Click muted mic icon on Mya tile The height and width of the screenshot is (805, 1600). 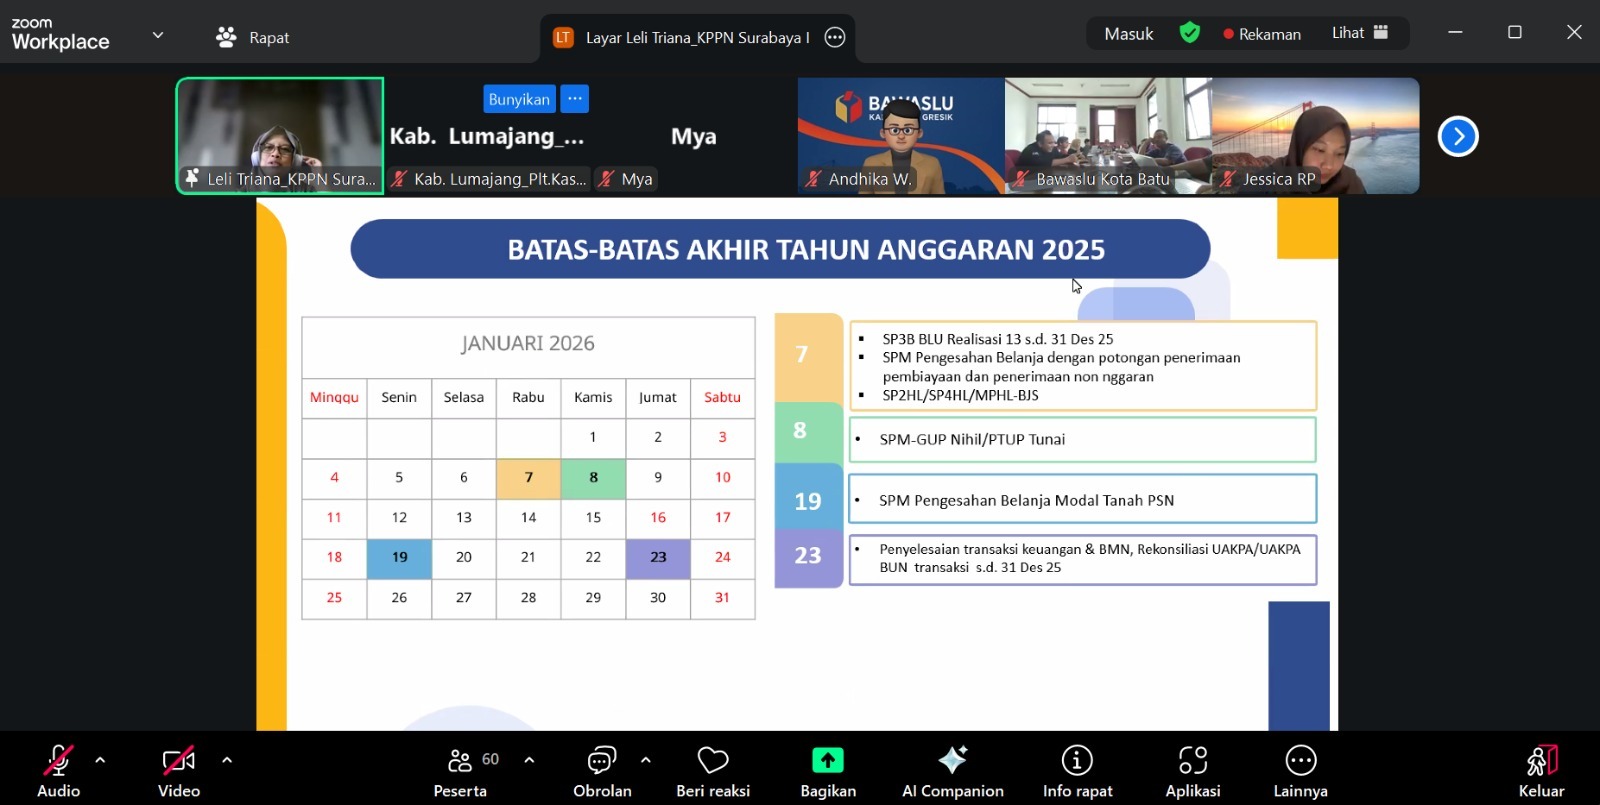pyautogui.click(x=606, y=179)
